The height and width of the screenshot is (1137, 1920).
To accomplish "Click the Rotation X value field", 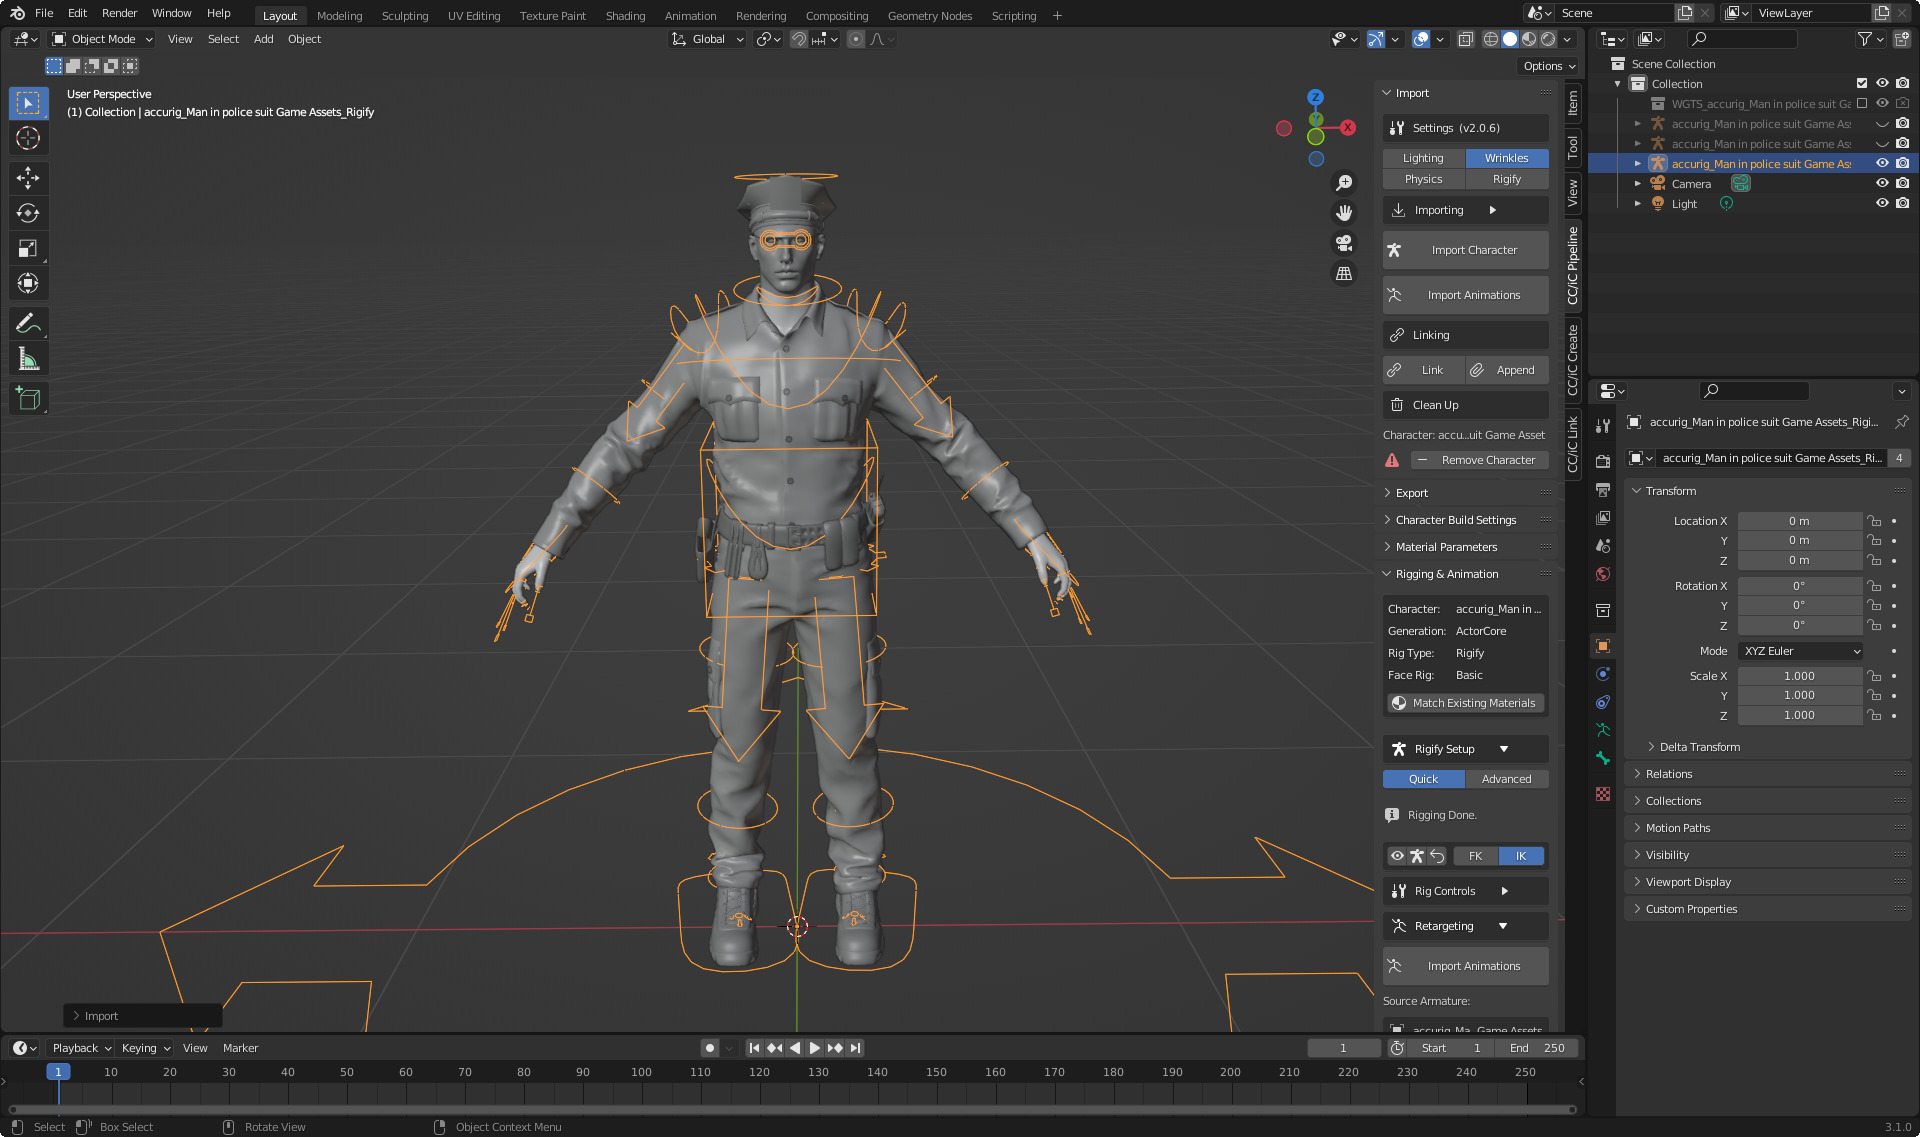I will pos(1799,586).
